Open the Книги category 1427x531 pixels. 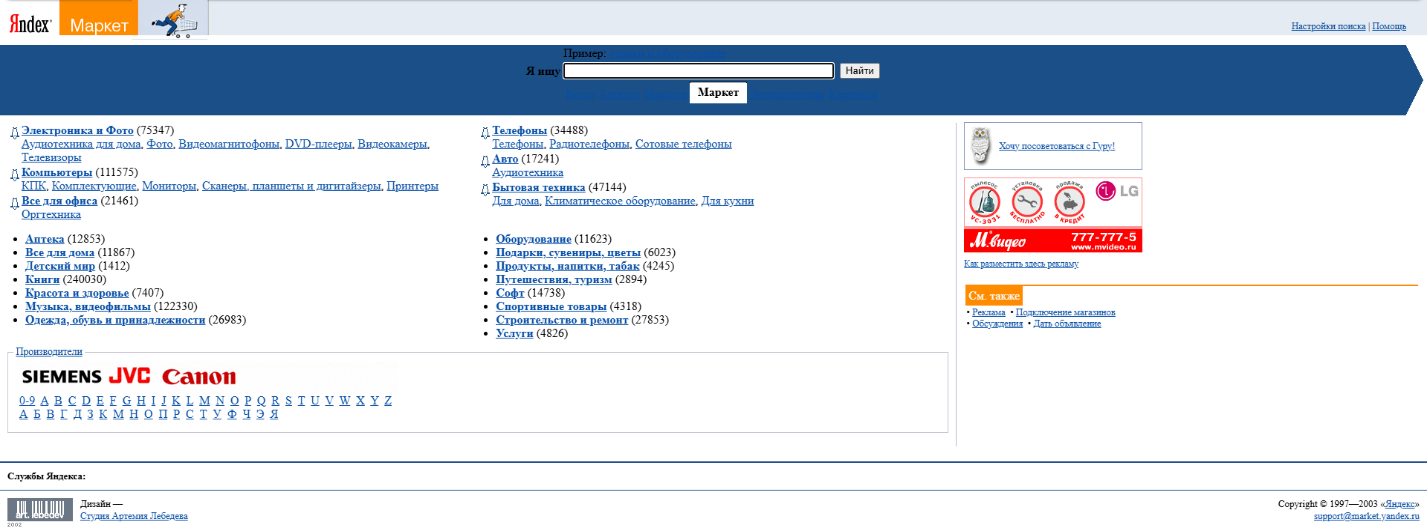42,280
